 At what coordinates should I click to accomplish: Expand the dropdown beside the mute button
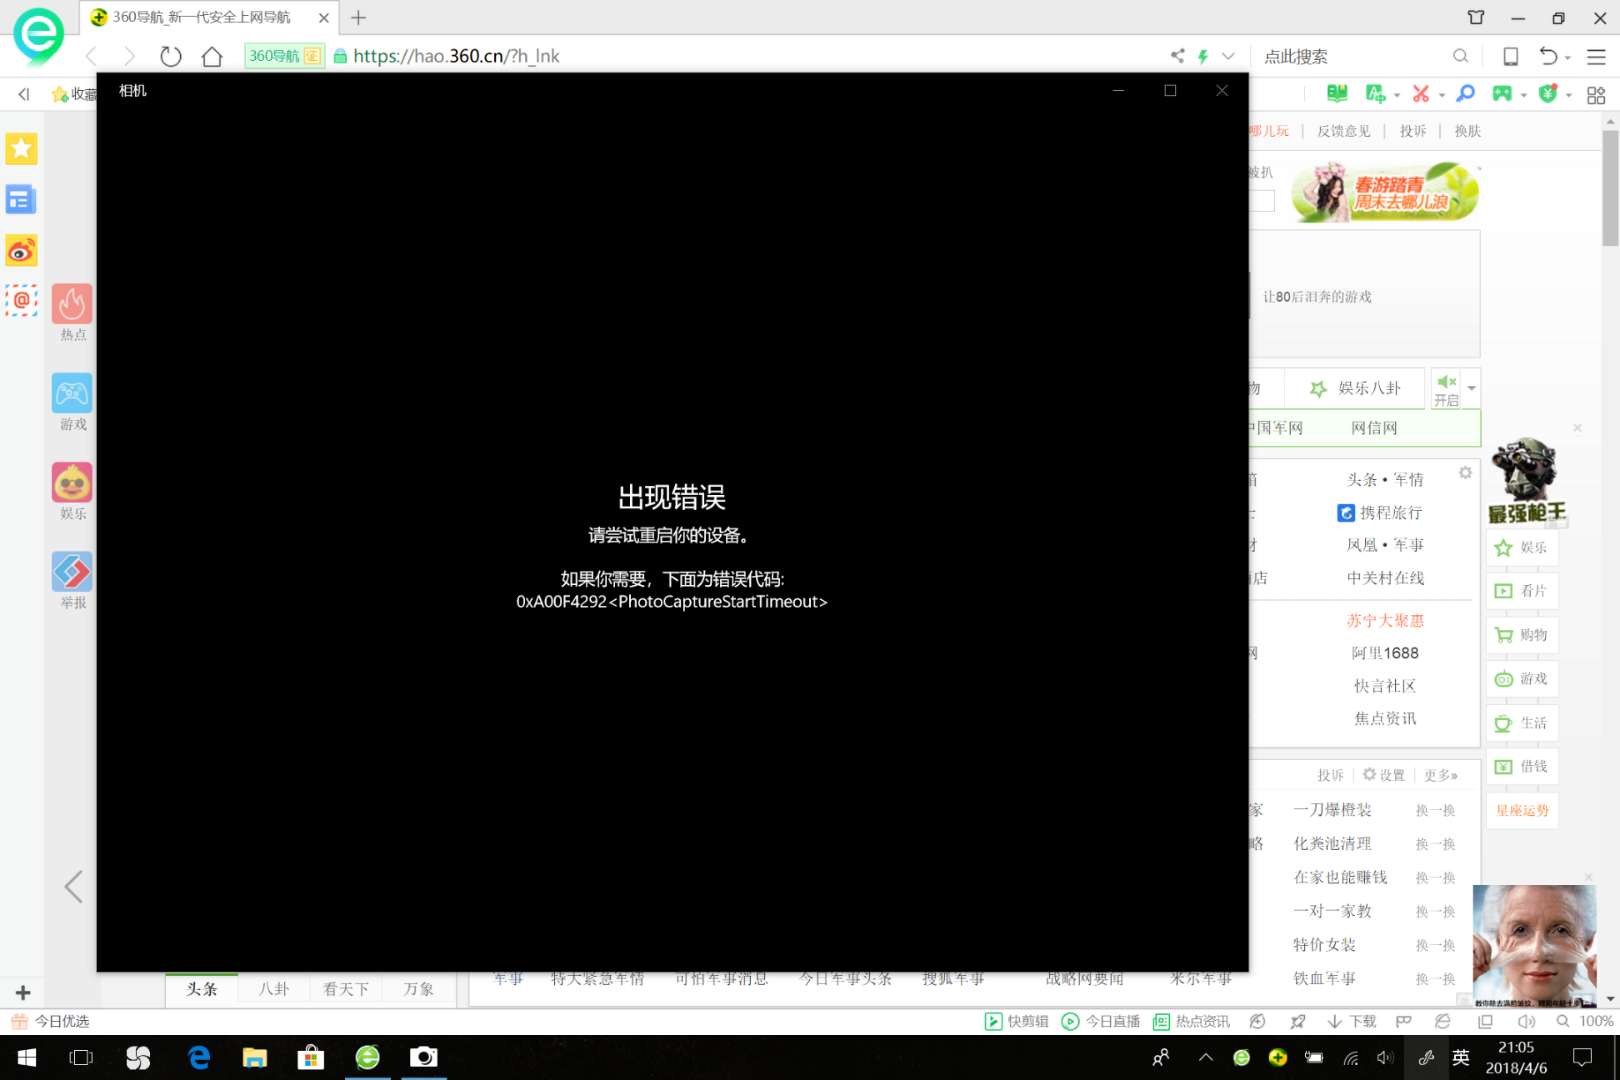point(1471,388)
